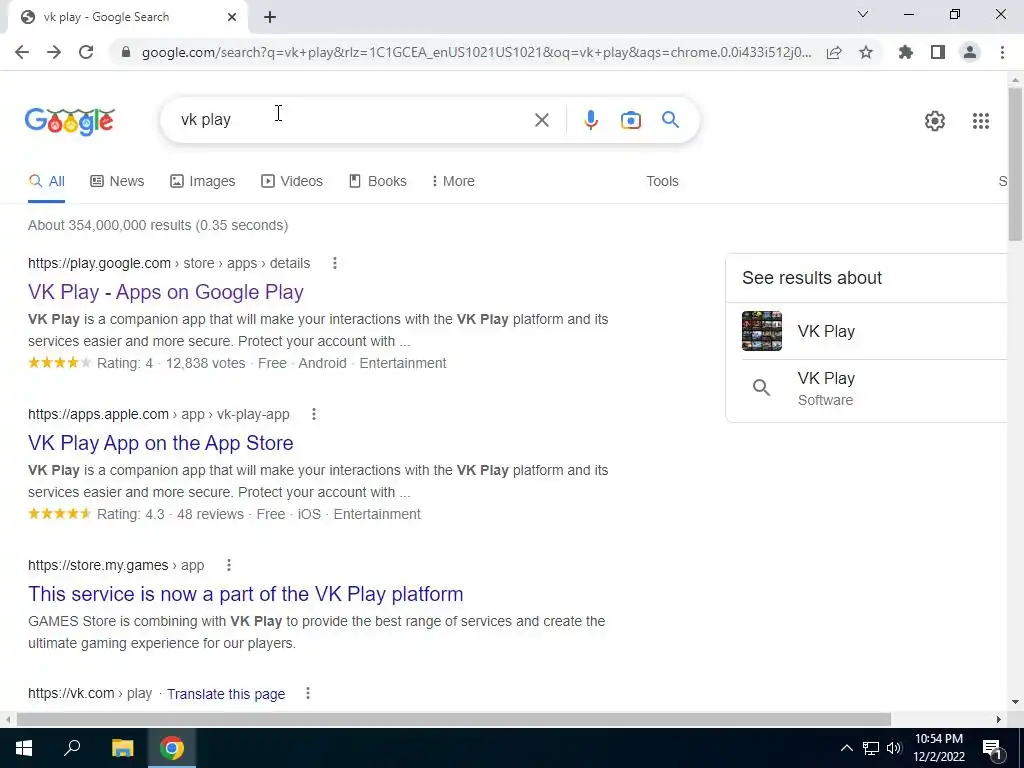
Task: Go to Google homepage via logo
Action: click(x=70, y=121)
